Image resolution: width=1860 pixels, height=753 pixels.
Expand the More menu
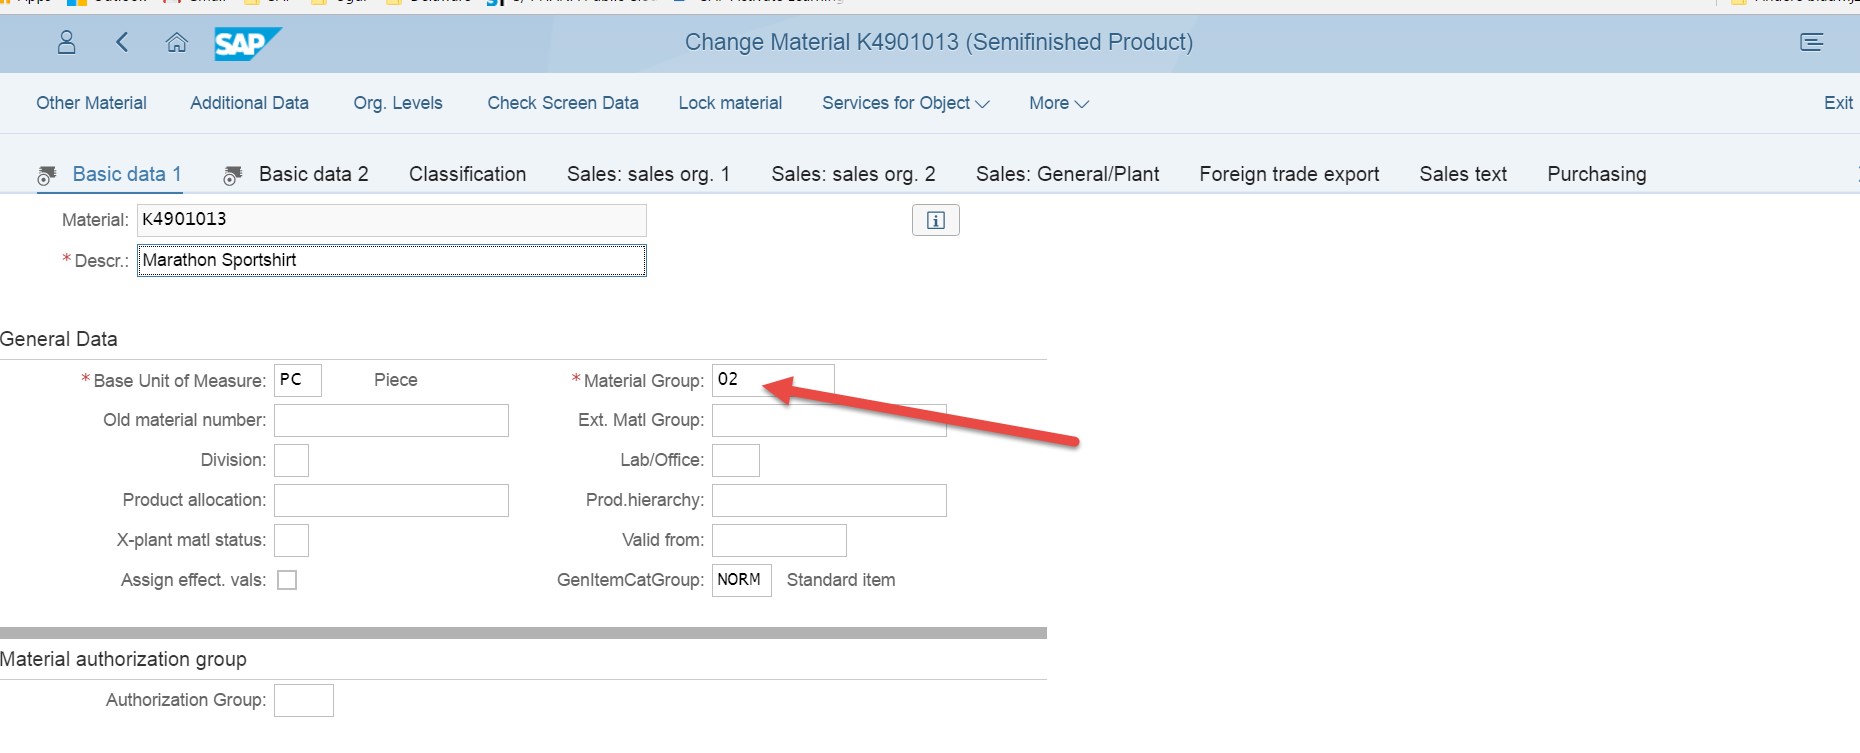coord(1059,103)
